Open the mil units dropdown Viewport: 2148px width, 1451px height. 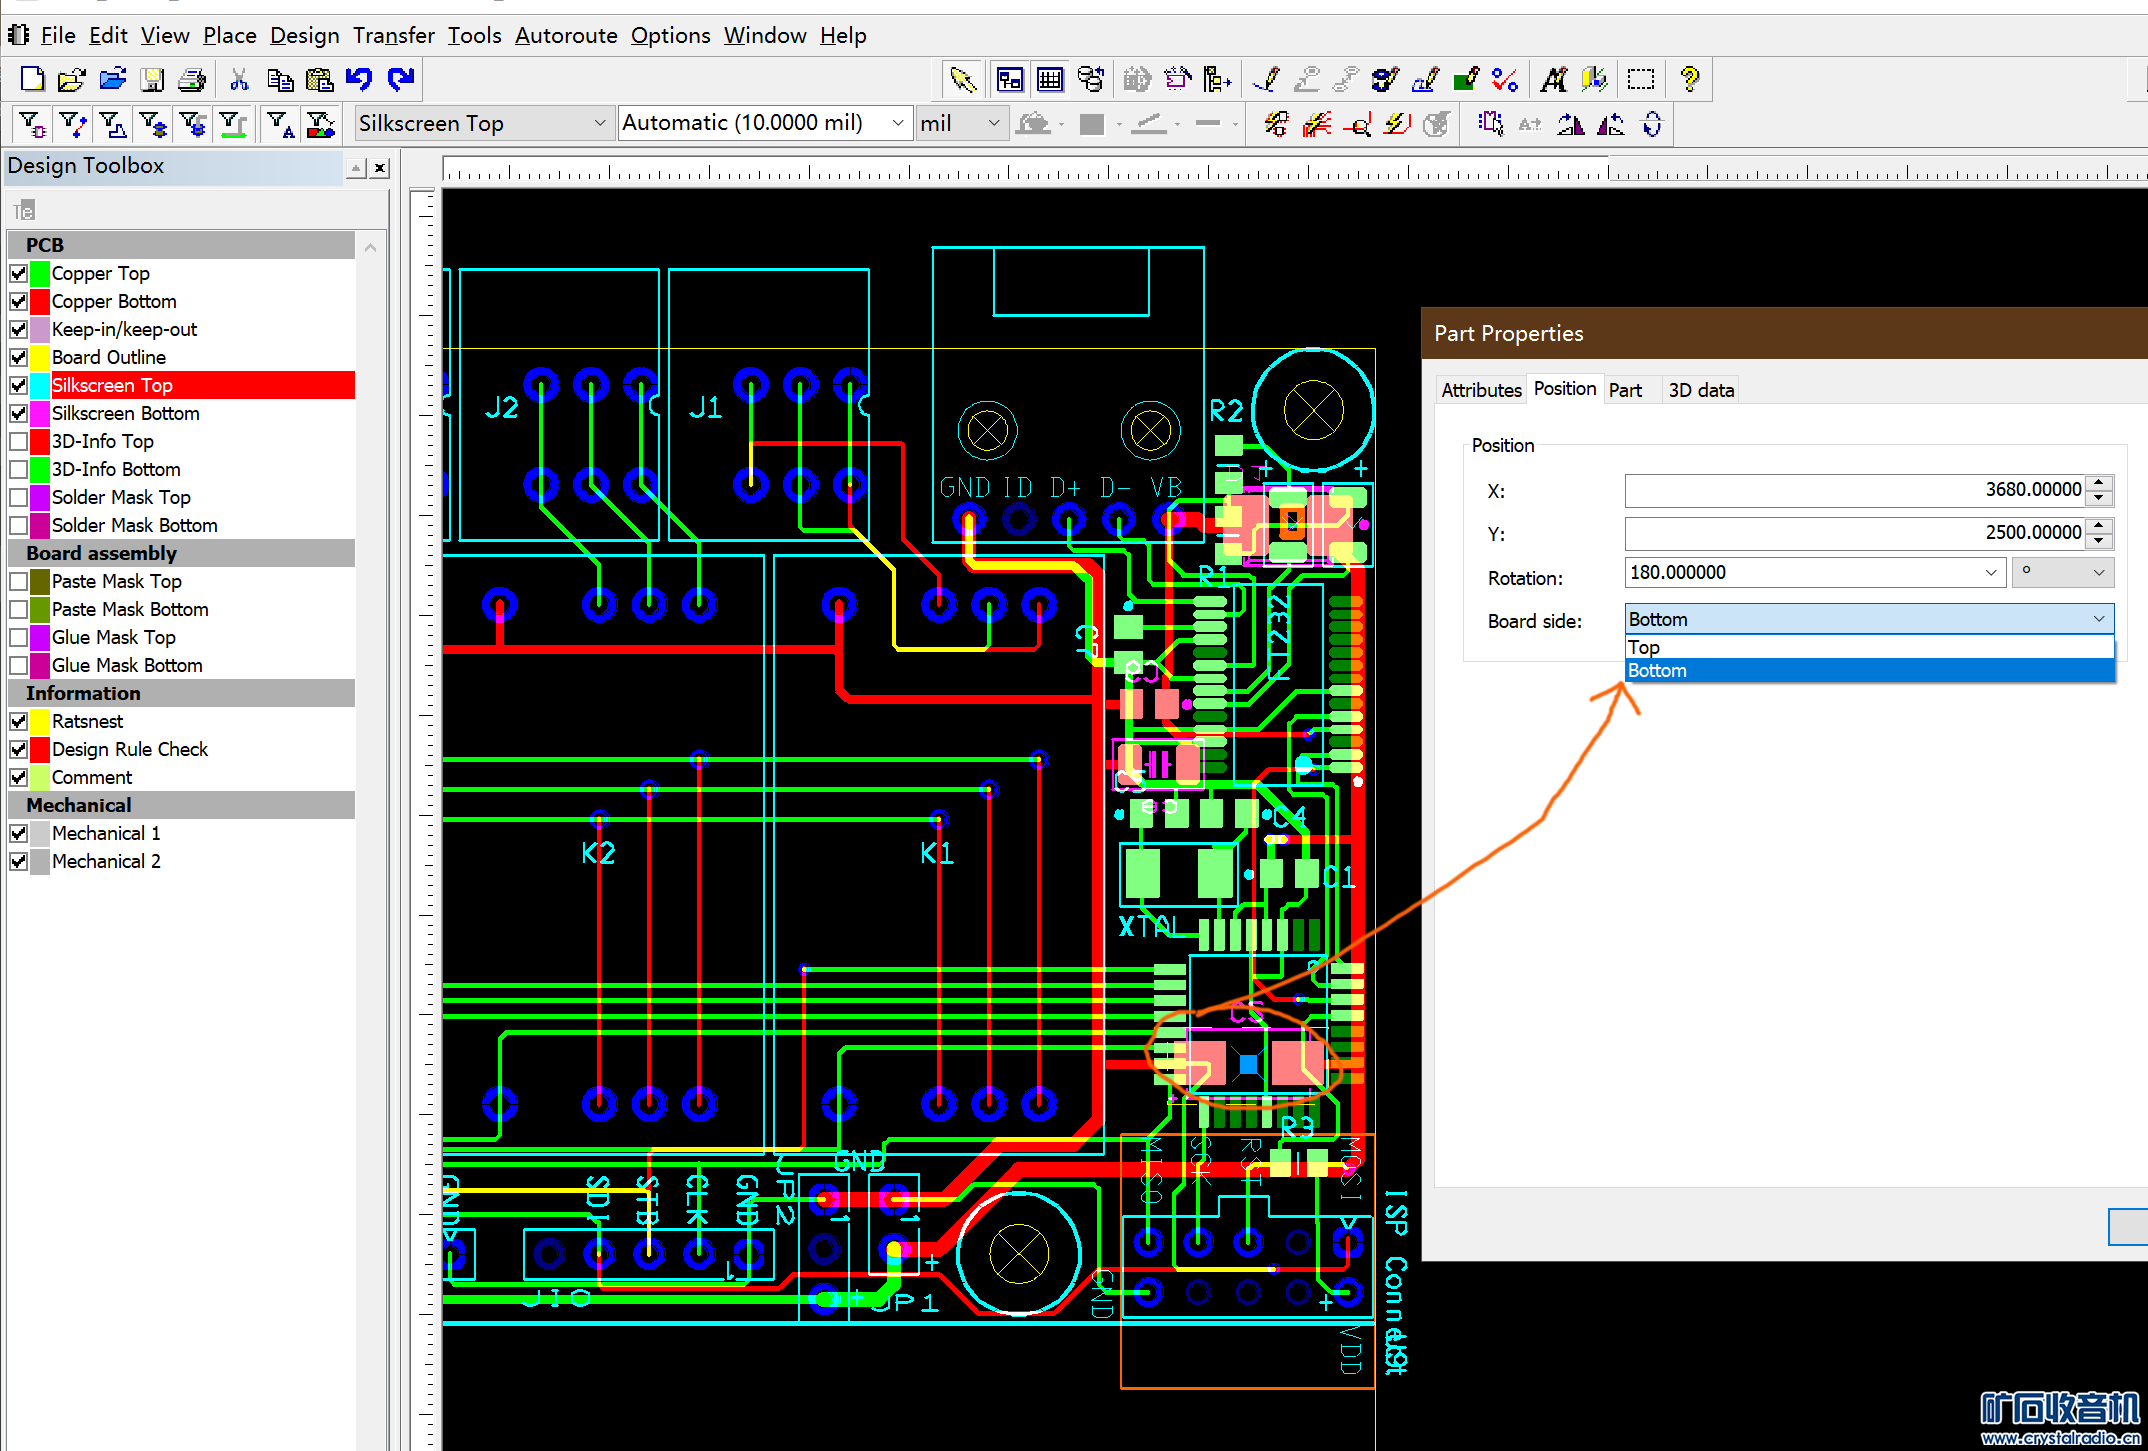coord(993,123)
